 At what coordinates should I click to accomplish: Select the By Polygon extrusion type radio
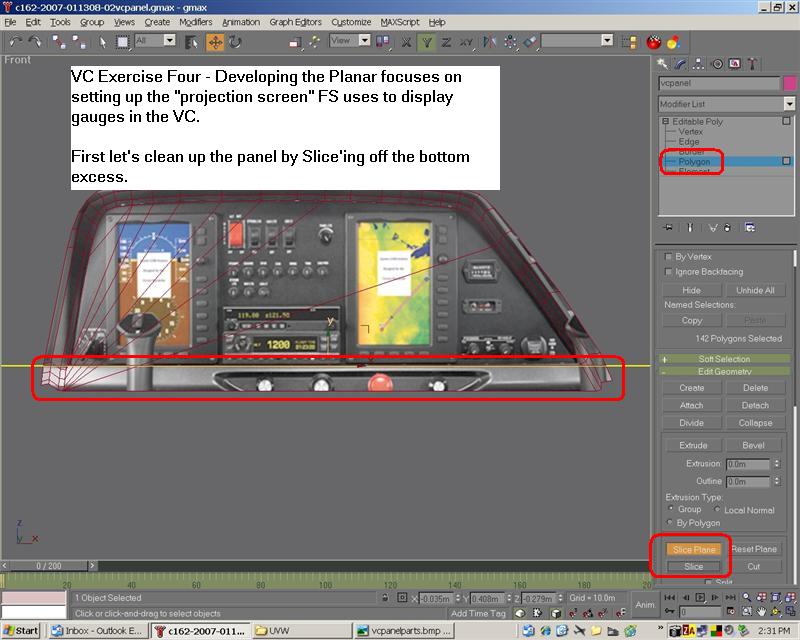[671, 522]
